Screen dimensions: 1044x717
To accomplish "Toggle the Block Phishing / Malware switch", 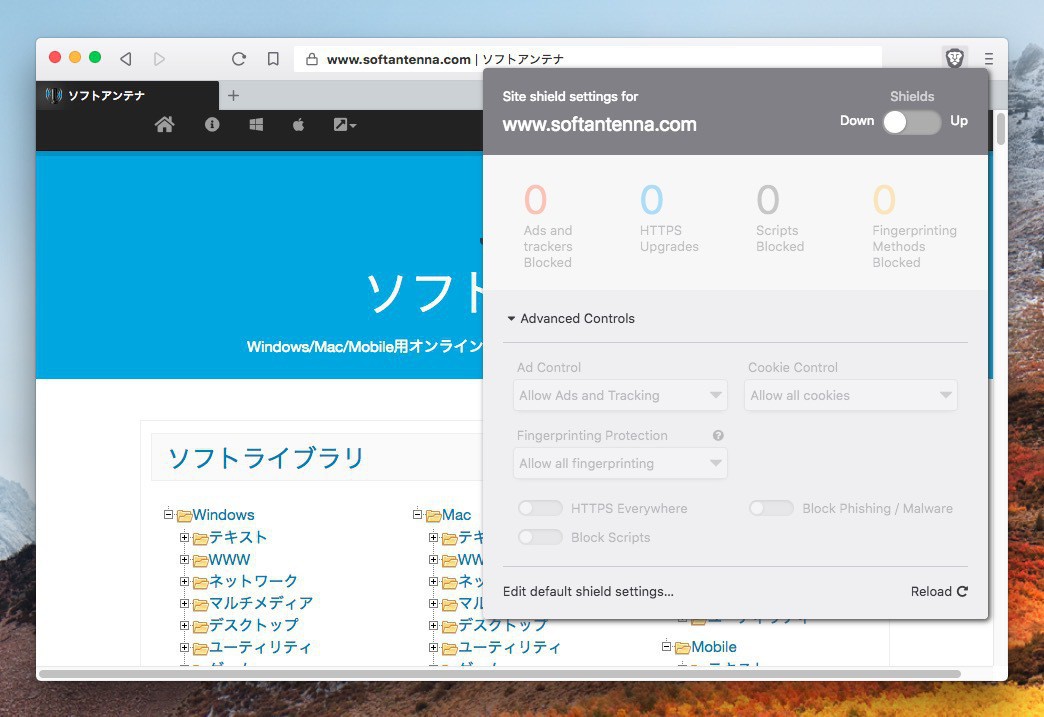I will pos(771,509).
